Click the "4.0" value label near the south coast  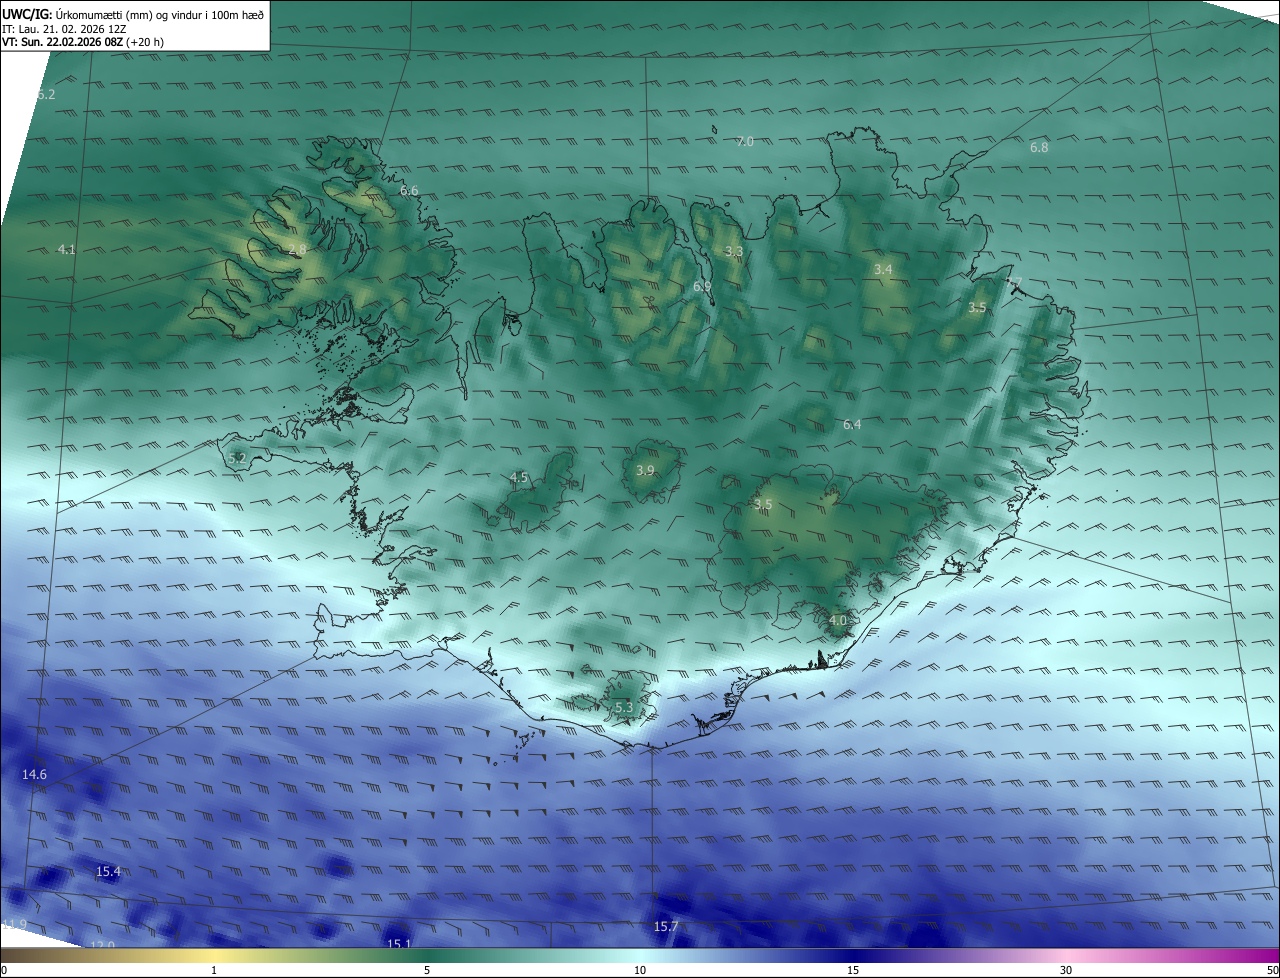(838, 621)
